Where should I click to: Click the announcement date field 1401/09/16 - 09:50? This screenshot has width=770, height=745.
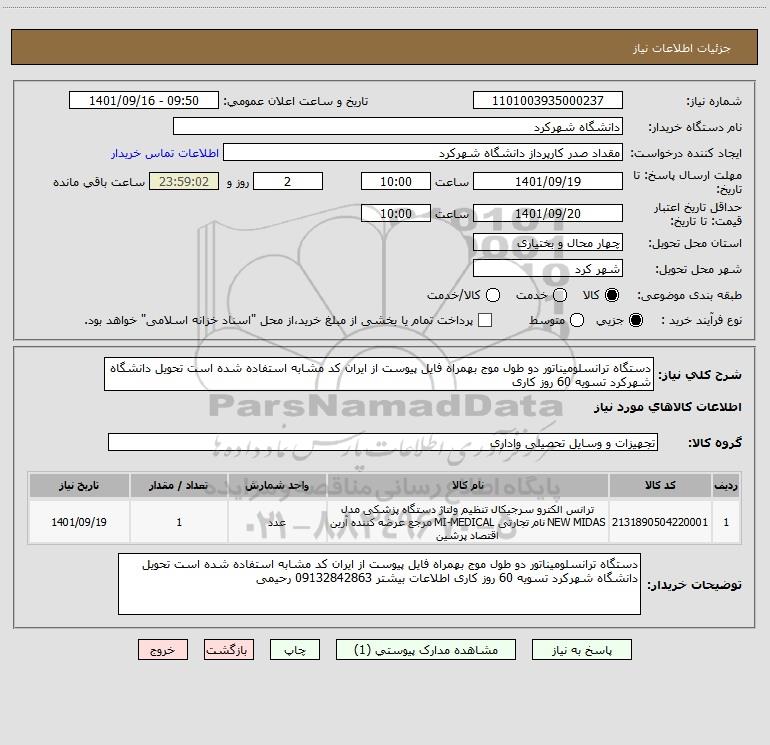(x=144, y=101)
